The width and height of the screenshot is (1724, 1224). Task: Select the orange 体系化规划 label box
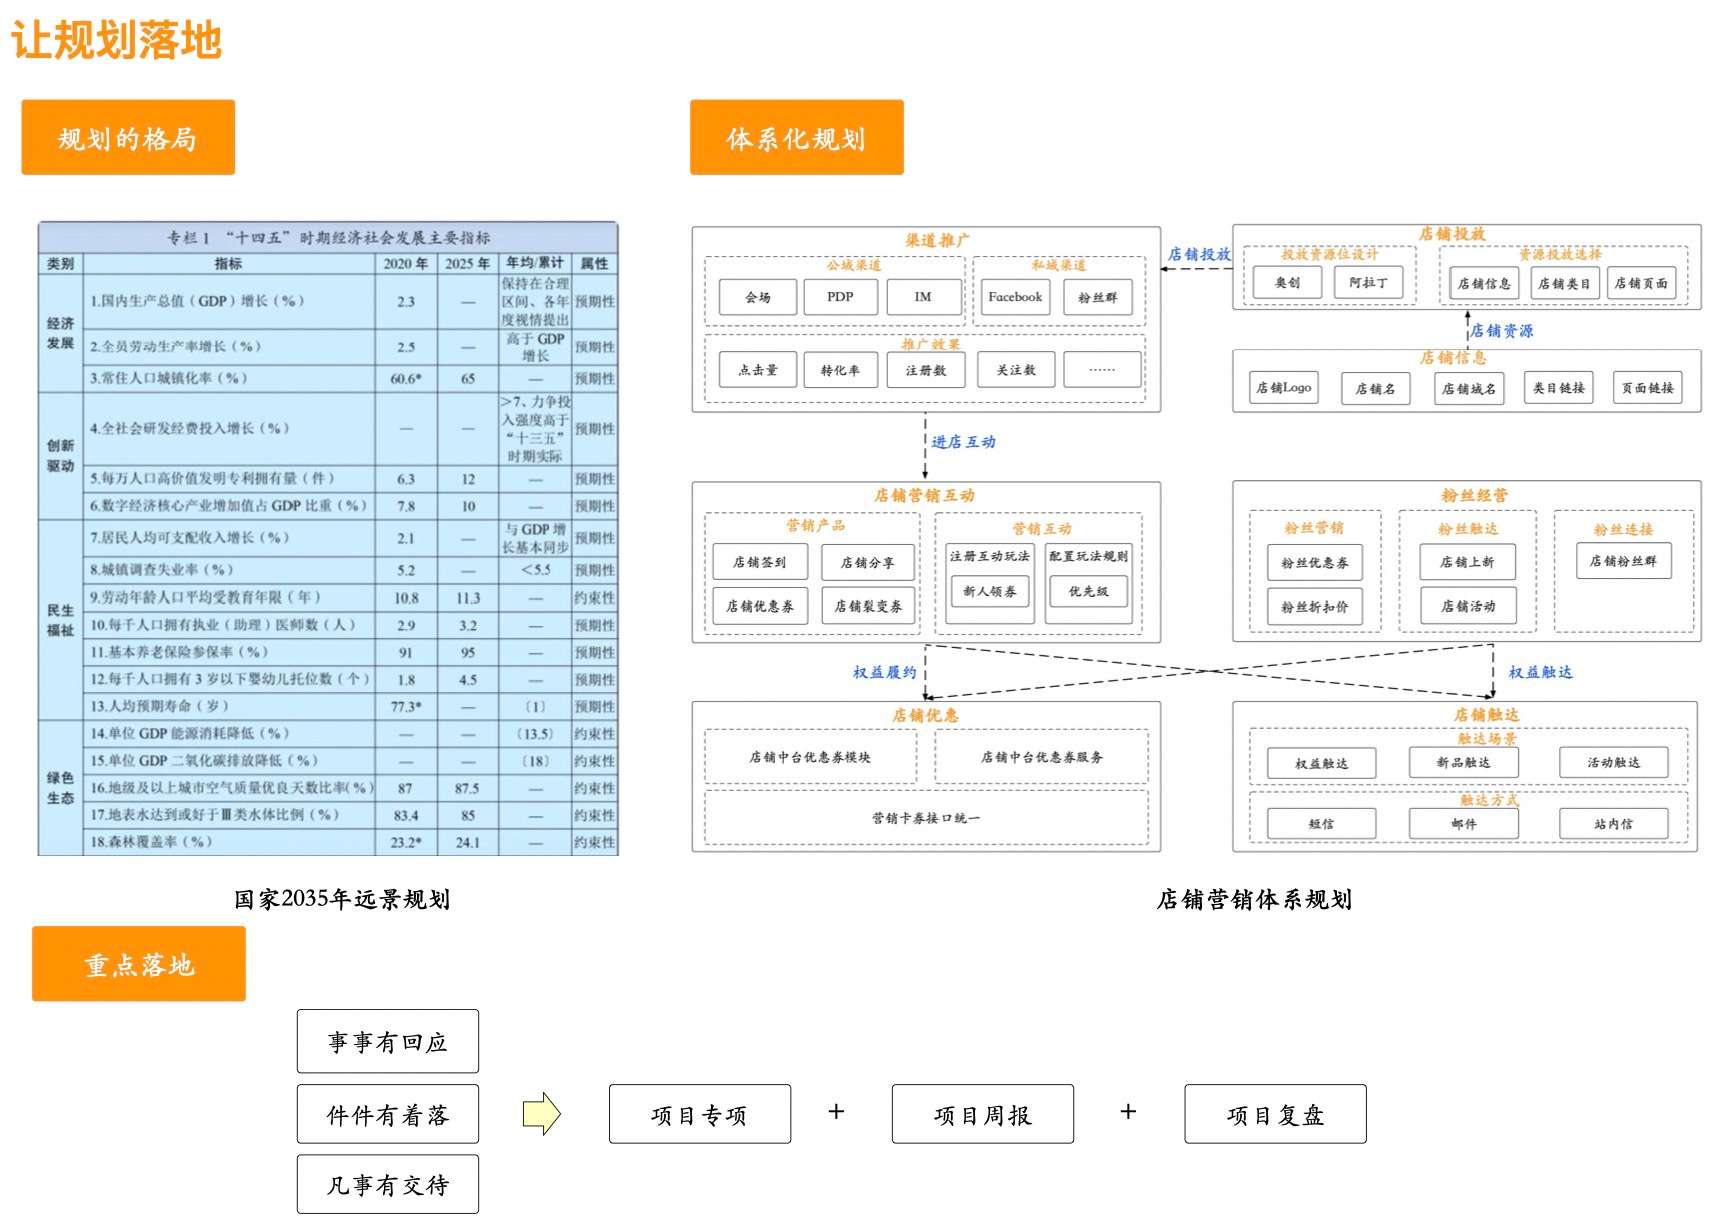(x=796, y=137)
